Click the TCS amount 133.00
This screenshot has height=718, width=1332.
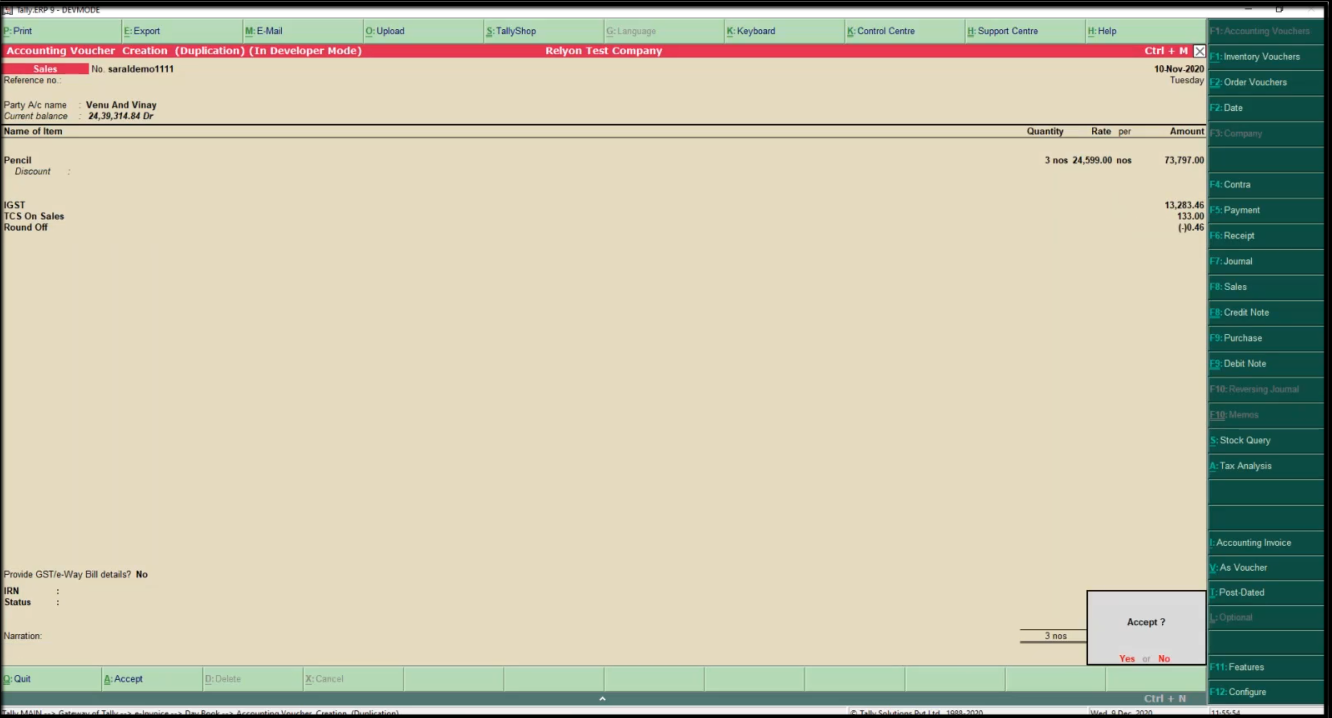[x=1190, y=216]
